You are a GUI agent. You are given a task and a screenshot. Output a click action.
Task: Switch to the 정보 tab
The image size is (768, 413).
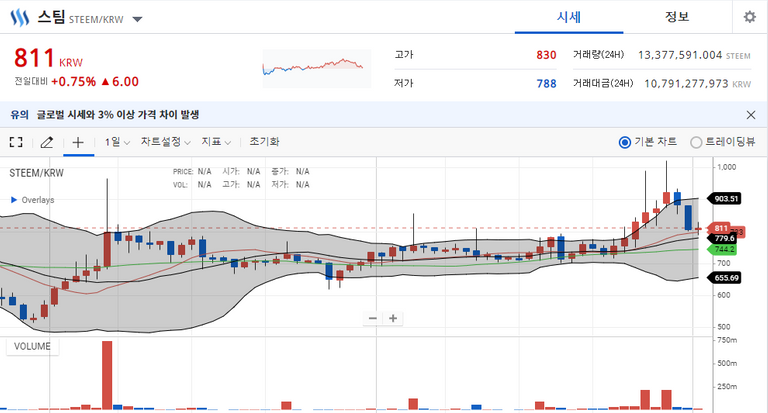677,17
